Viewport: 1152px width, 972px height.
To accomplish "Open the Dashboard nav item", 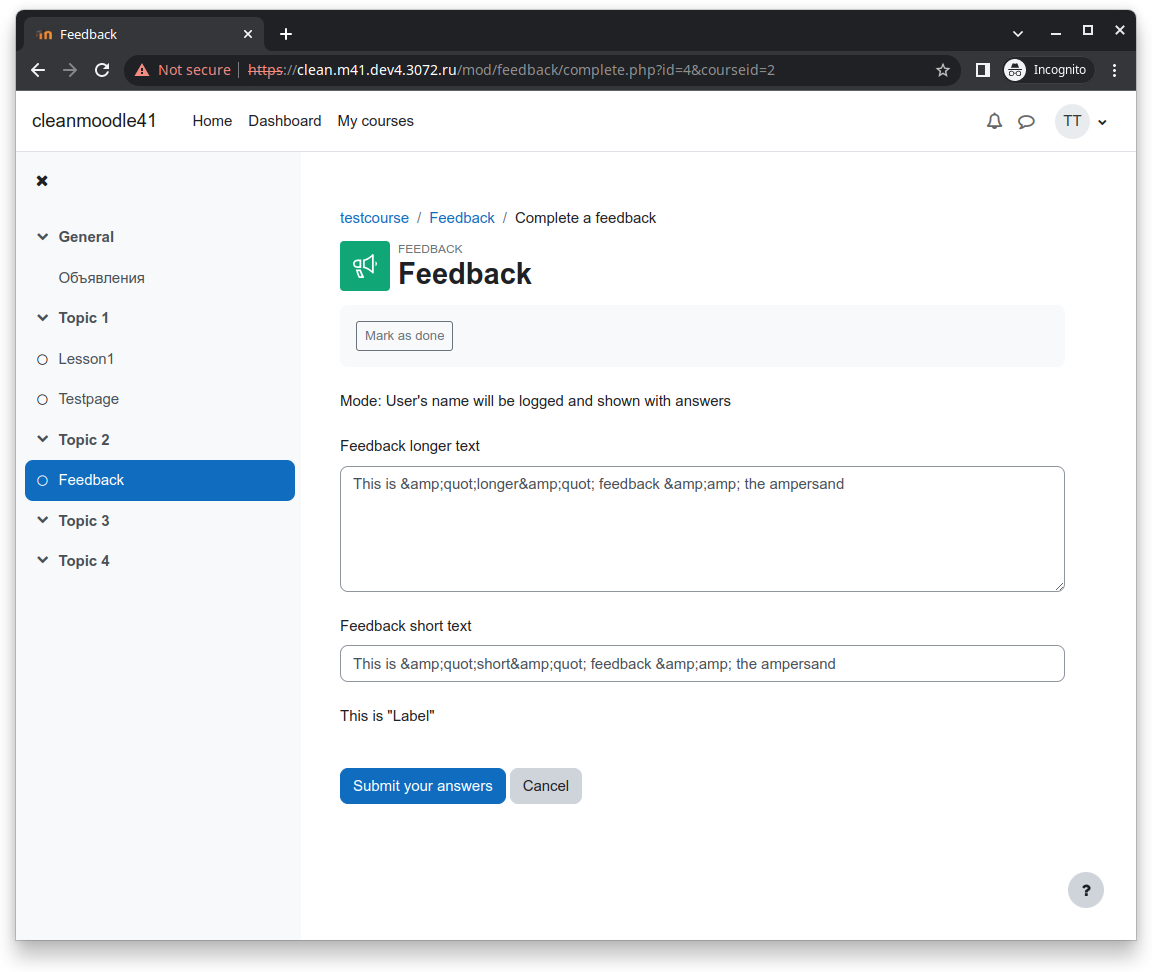I will tap(284, 121).
